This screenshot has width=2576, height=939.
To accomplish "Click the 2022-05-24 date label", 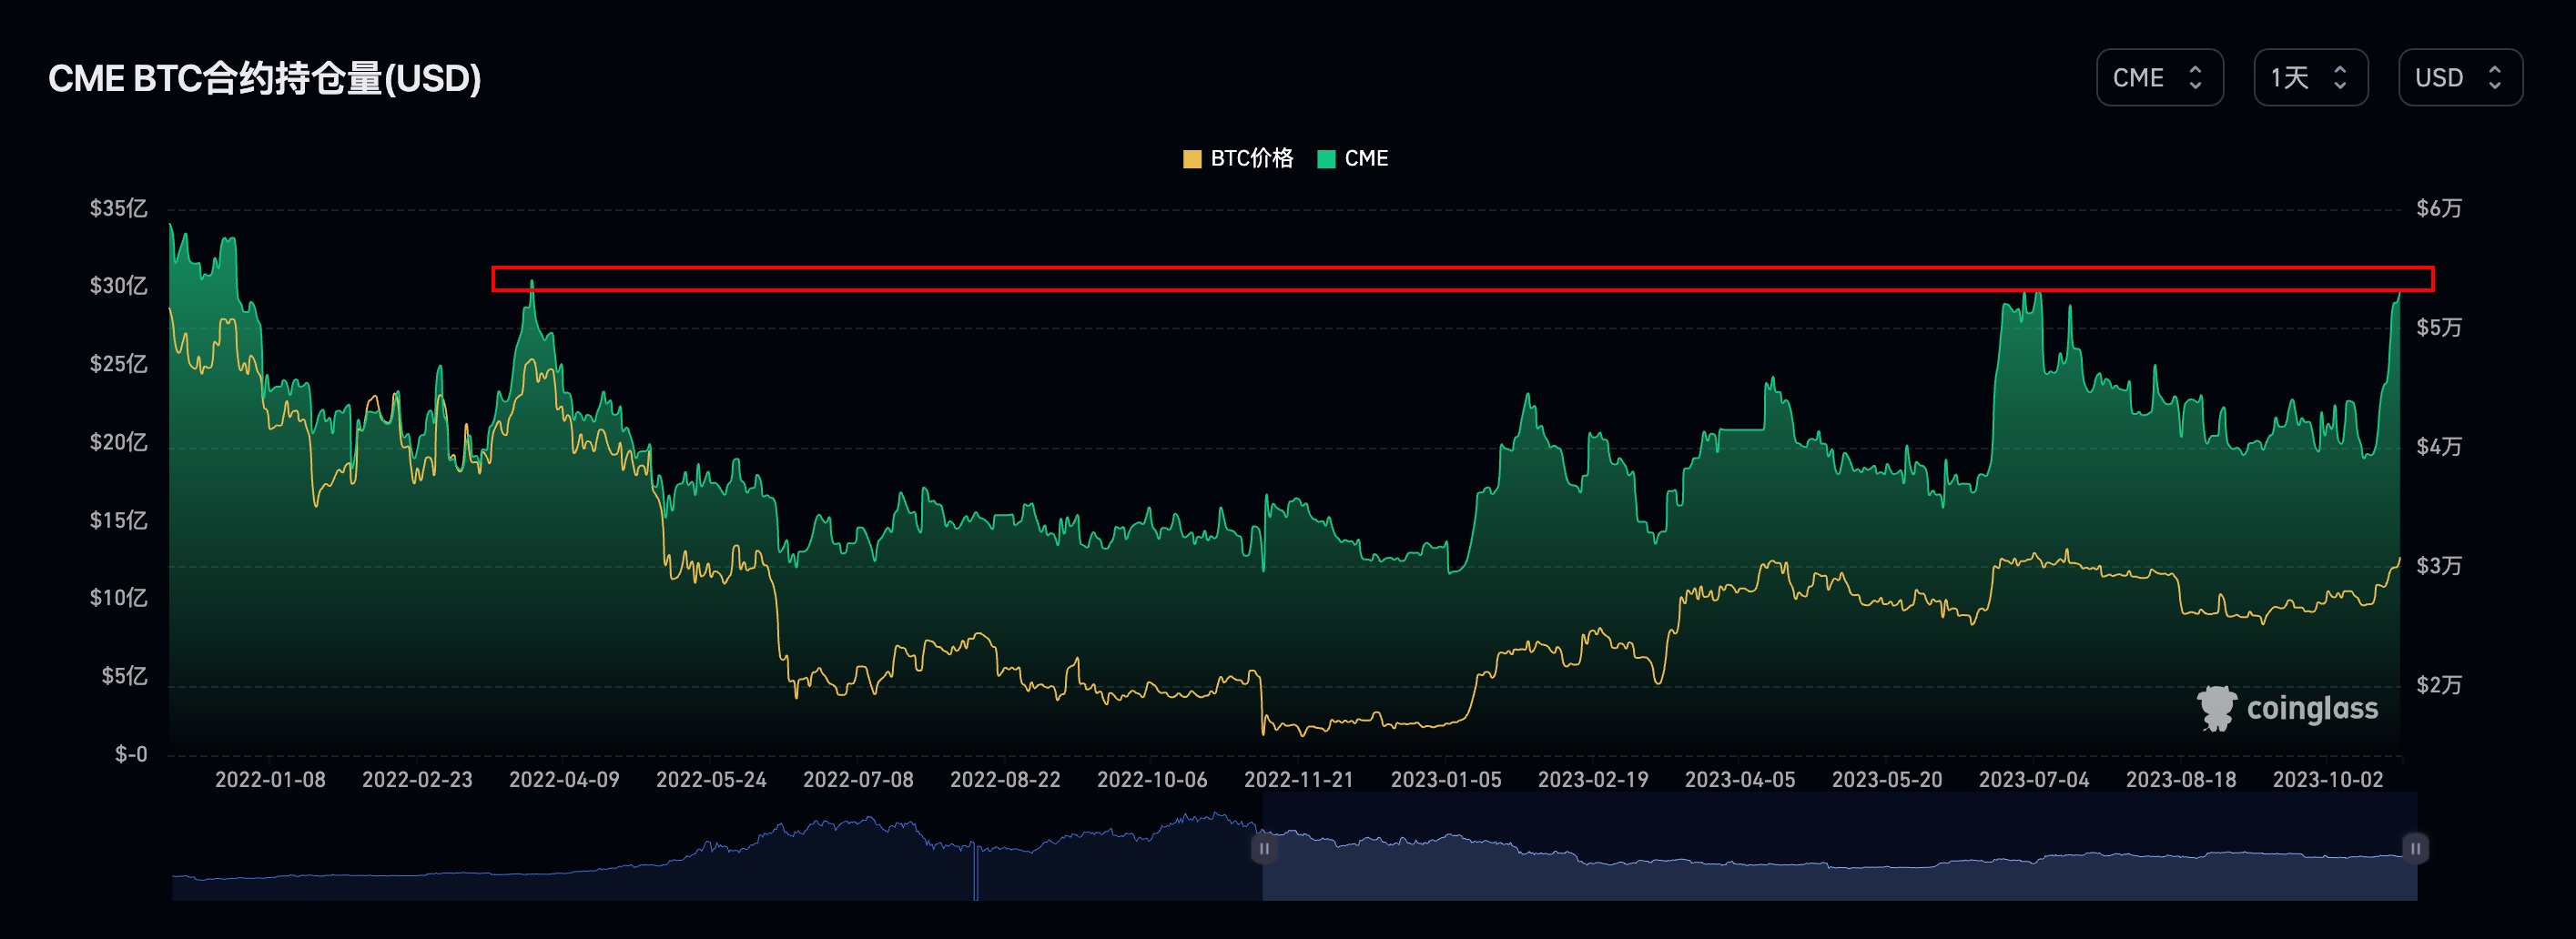I will (x=711, y=780).
